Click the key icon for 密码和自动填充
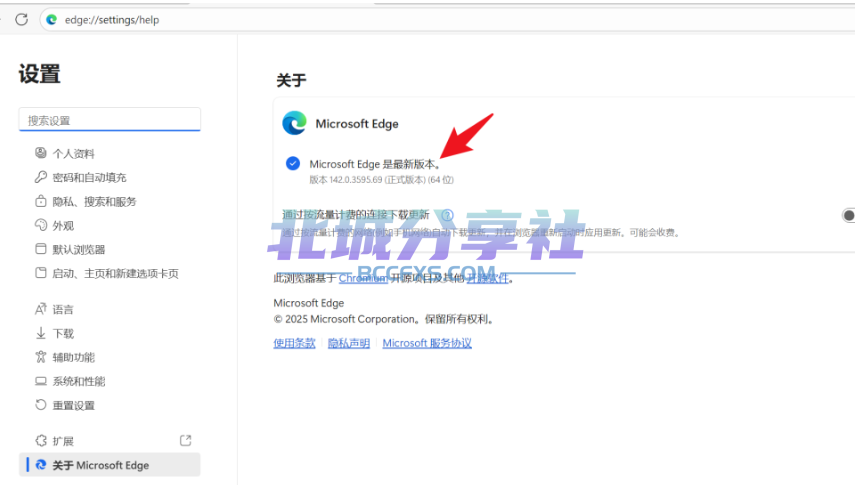 tap(40, 177)
